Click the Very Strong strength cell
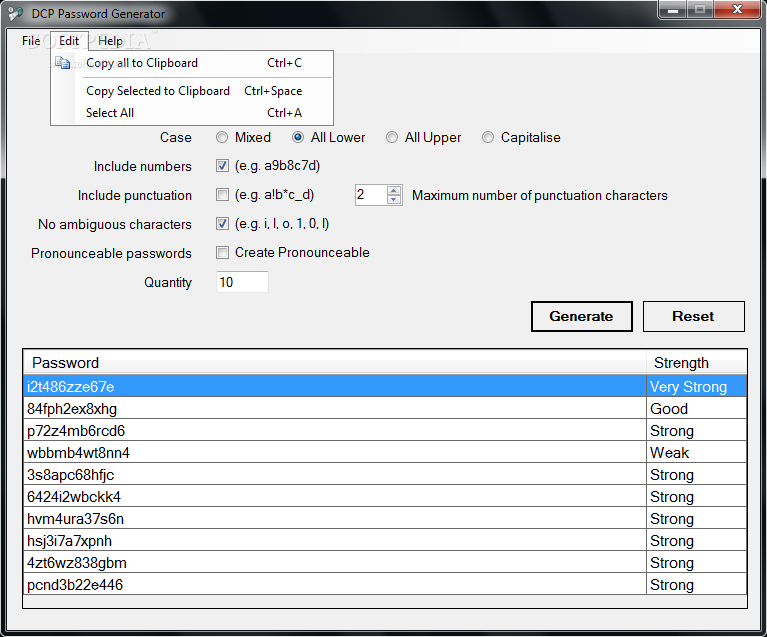 (697, 387)
